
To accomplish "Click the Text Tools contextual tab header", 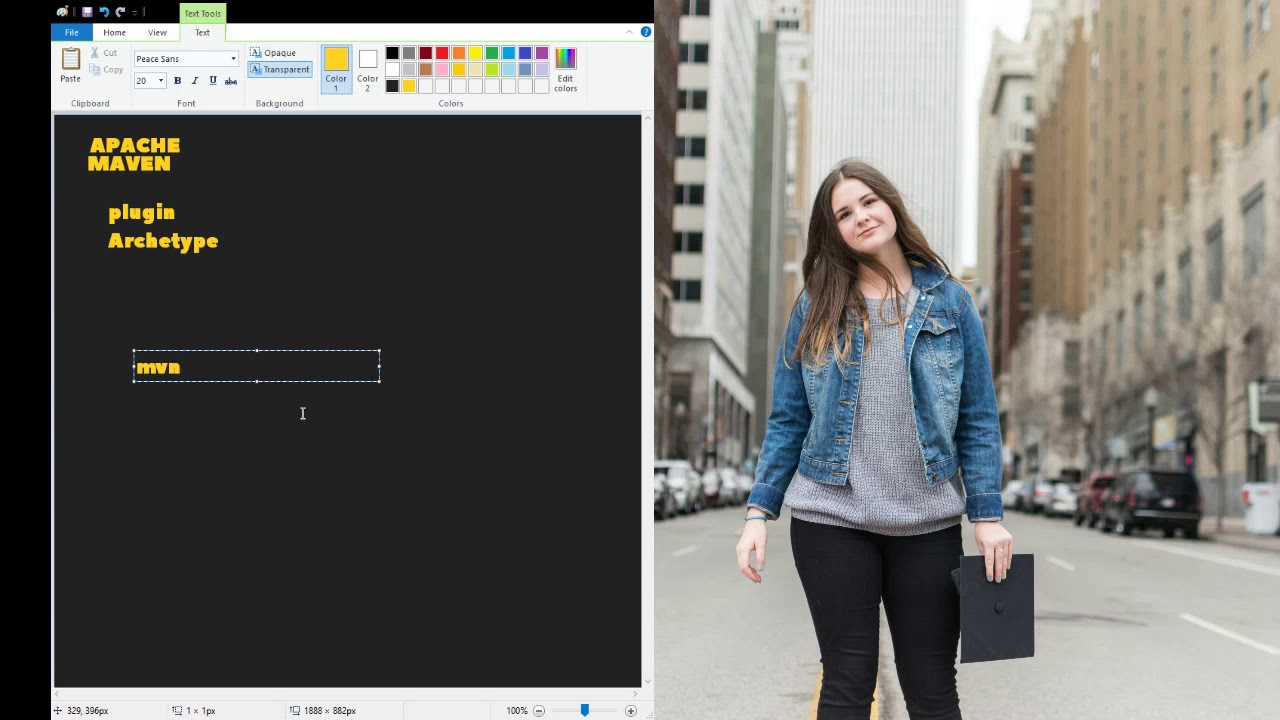I will [x=203, y=13].
